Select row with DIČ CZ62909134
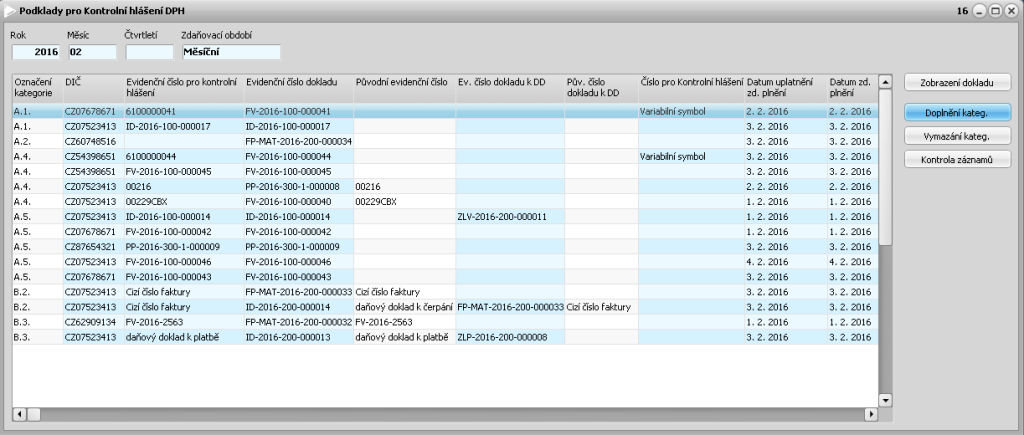1024x435 pixels. (x=92, y=322)
